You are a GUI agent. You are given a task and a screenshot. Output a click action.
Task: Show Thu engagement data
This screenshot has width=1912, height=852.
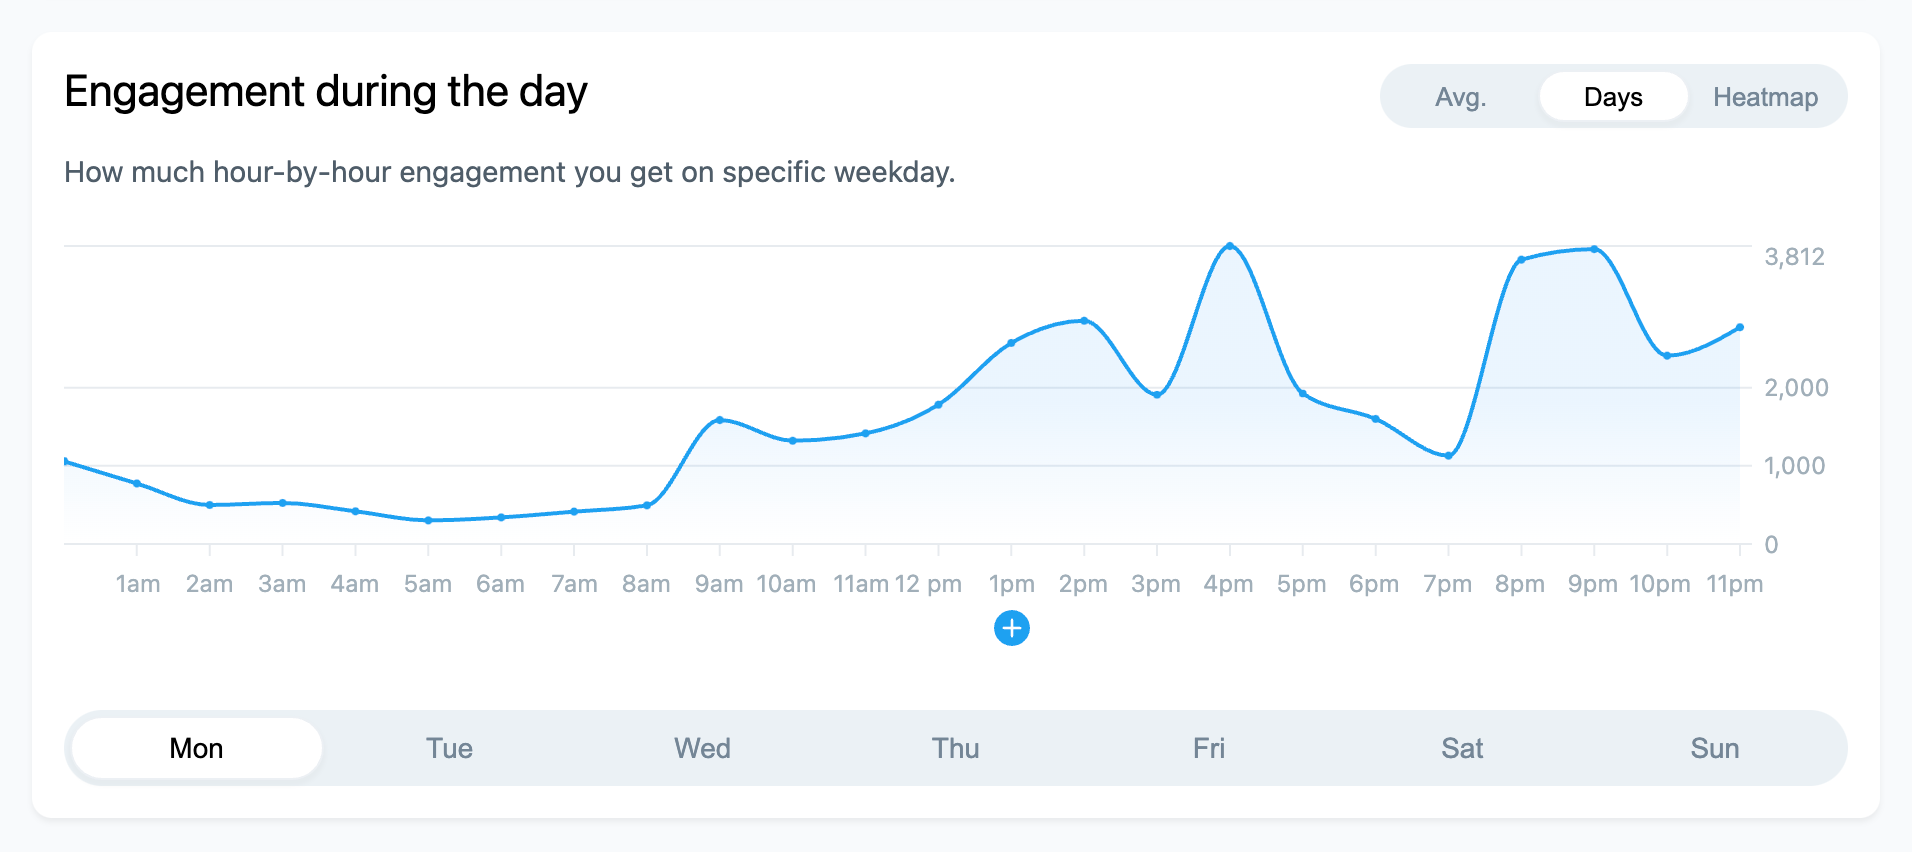tap(955, 748)
